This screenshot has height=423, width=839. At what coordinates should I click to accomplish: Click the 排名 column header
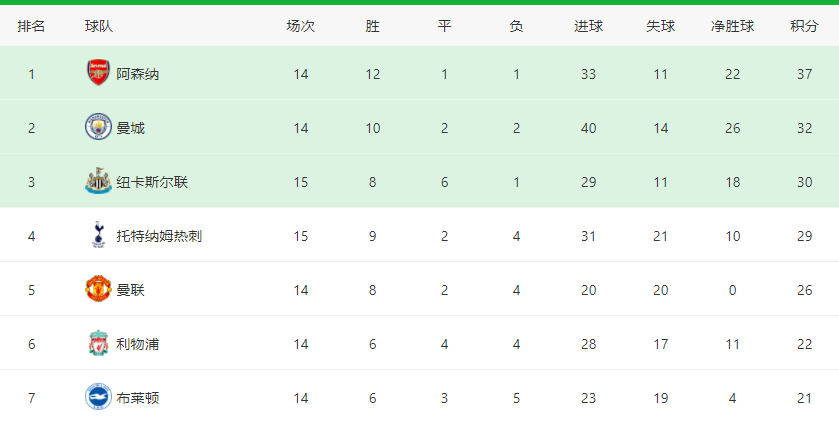coord(31,26)
